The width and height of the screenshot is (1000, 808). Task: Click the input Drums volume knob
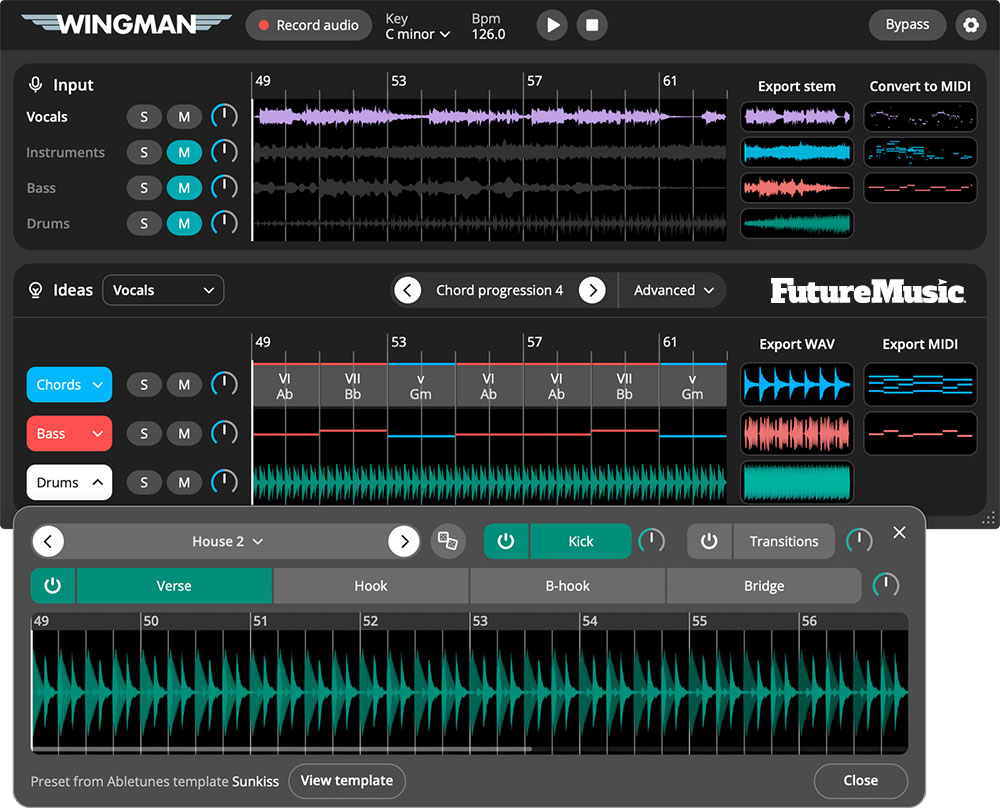[x=224, y=223]
